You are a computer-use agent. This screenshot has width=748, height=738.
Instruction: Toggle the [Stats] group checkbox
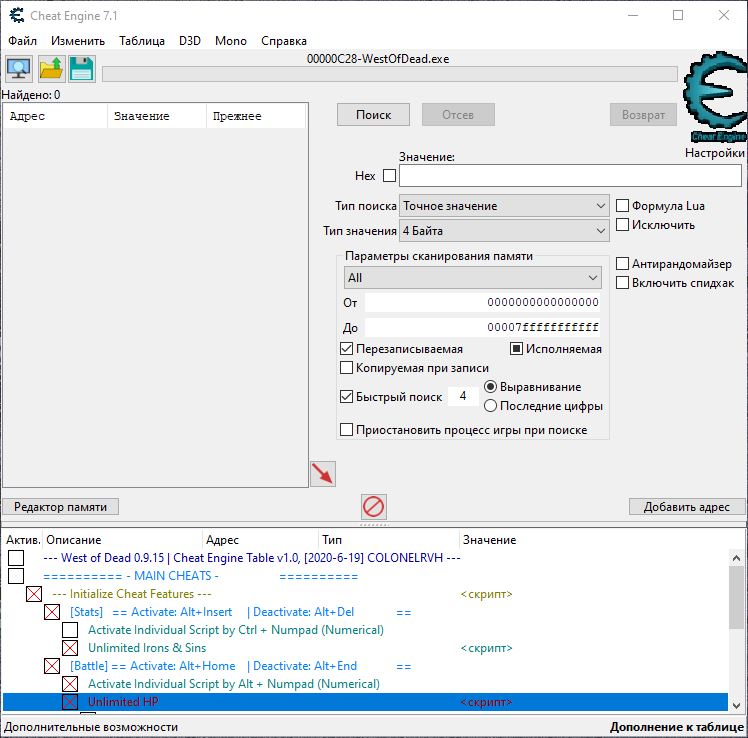(x=52, y=612)
